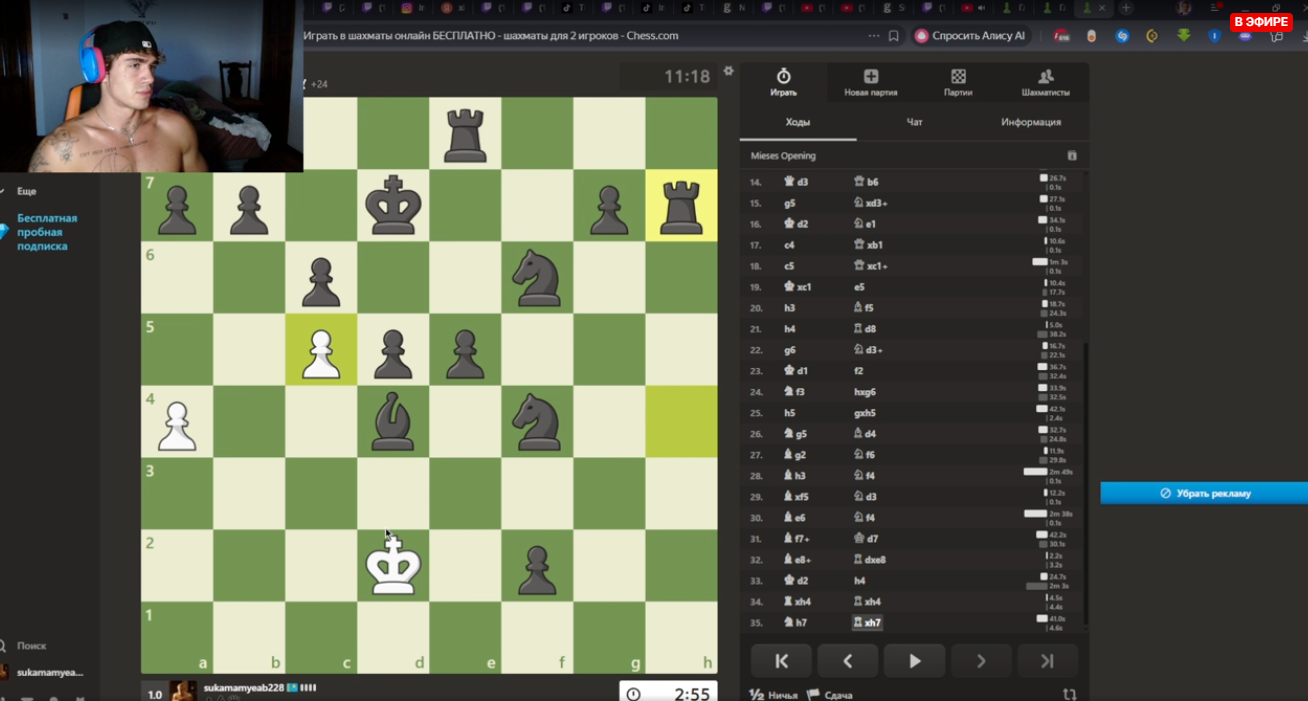Open opening book icon beside Mieses Opening

click(1072, 156)
